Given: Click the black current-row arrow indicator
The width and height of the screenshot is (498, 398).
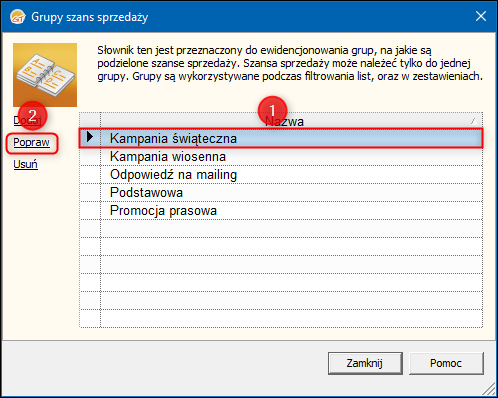Looking at the screenshot, I should (89, 137).
